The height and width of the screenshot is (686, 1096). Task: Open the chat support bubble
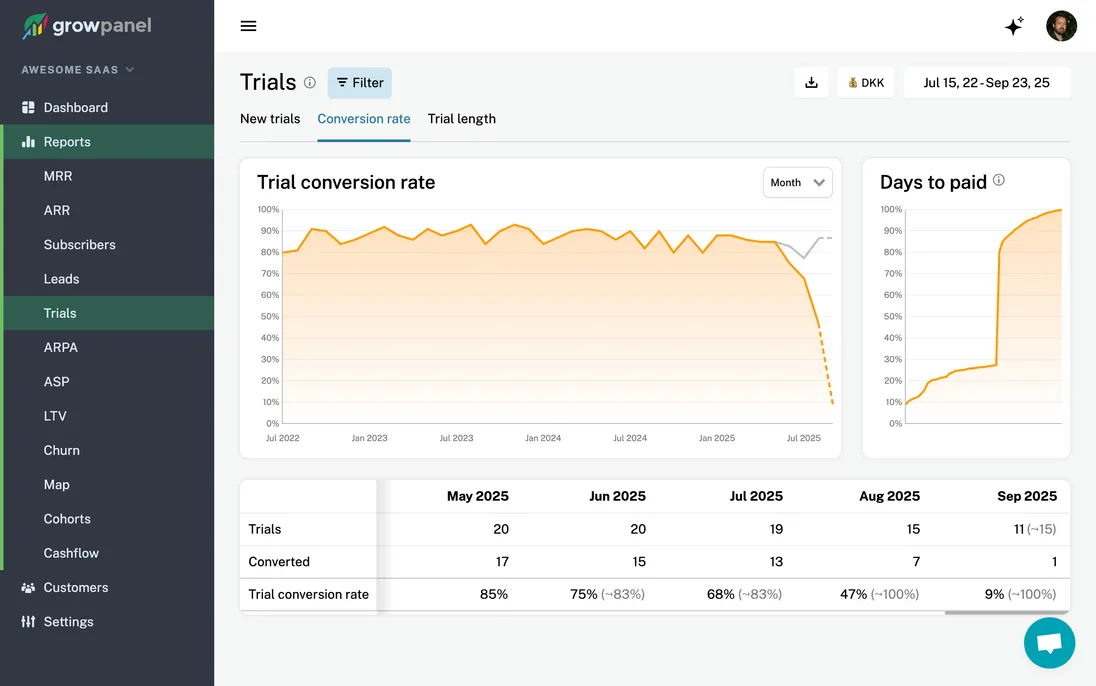point(1049,642)
